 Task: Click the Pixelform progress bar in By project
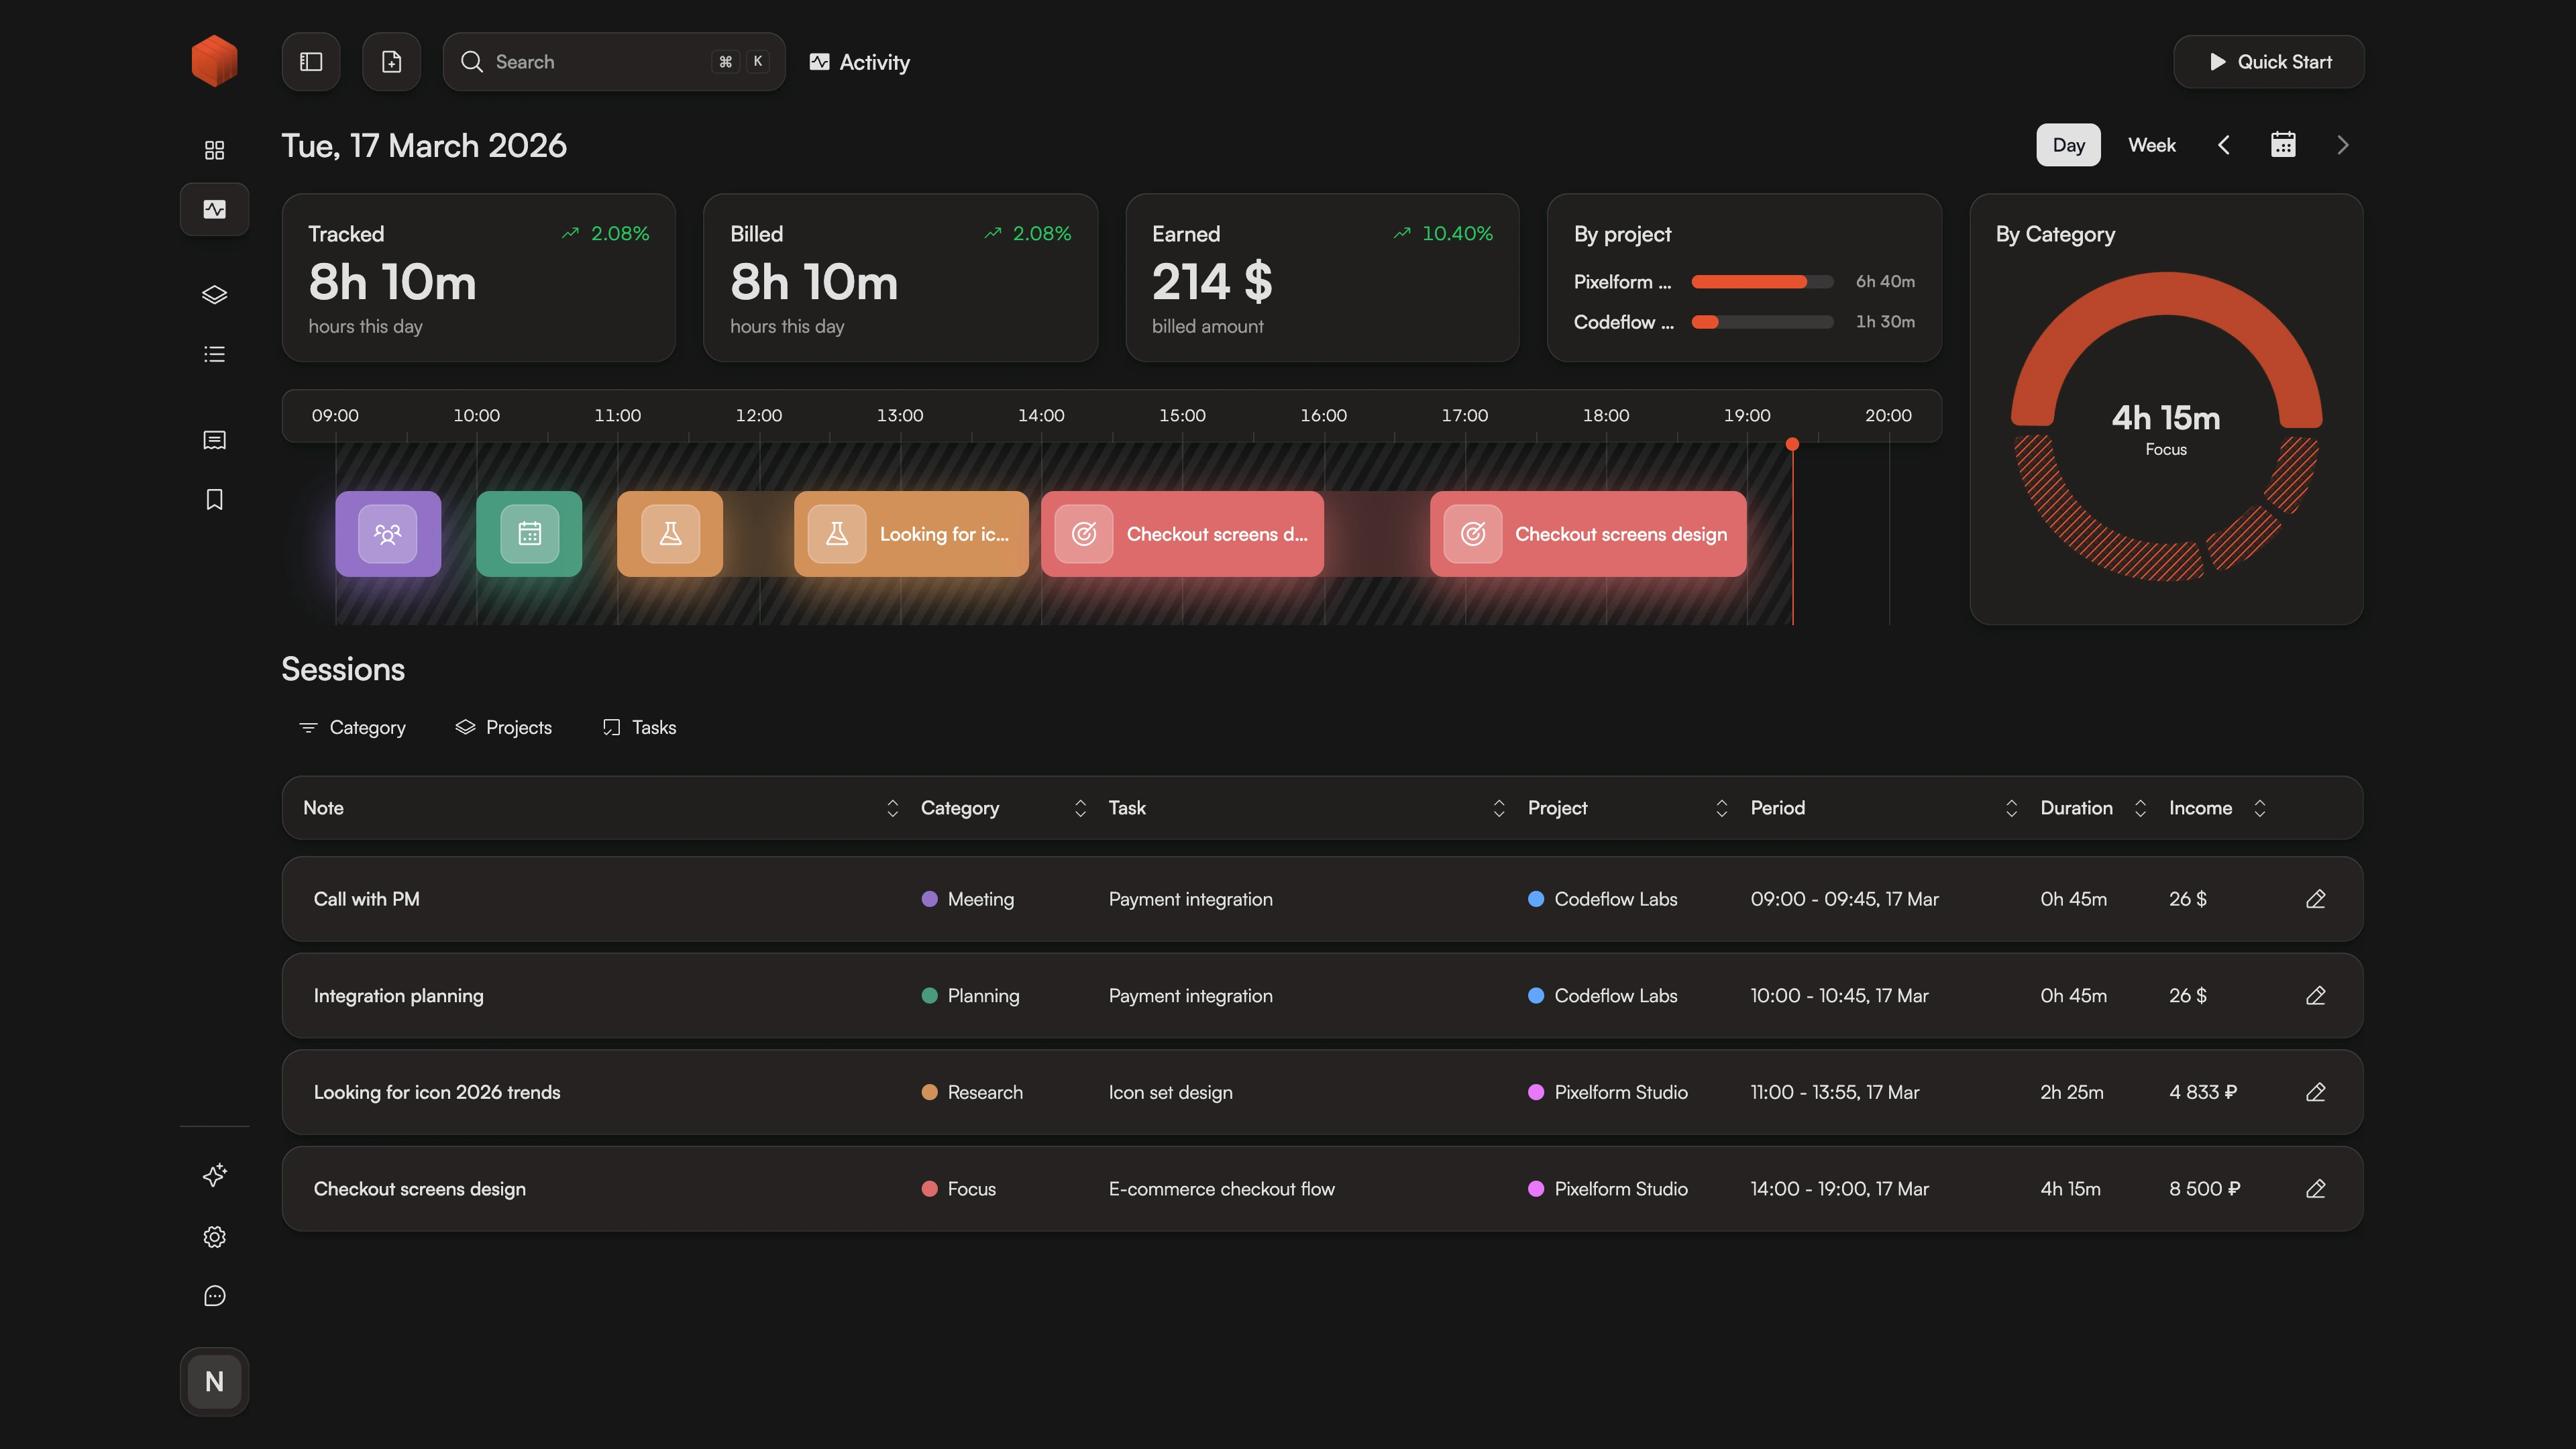click(x=1761, y=282)
